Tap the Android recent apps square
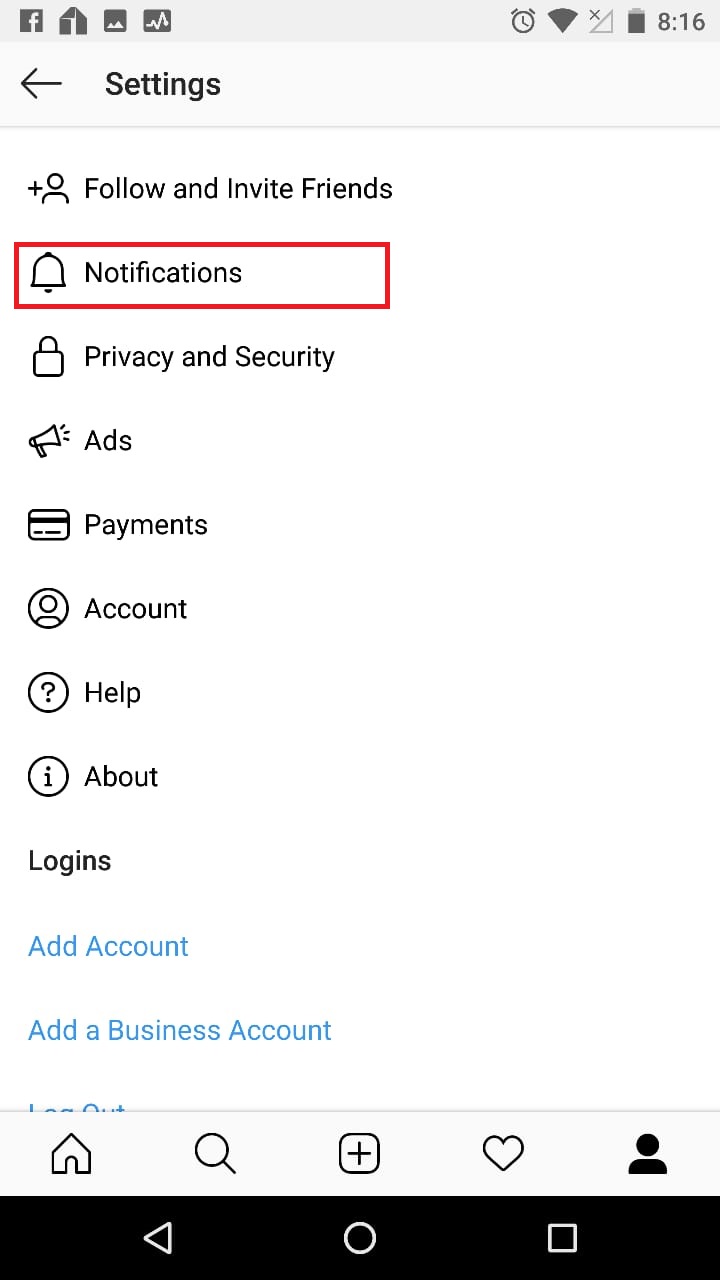 click(562, 1238)
